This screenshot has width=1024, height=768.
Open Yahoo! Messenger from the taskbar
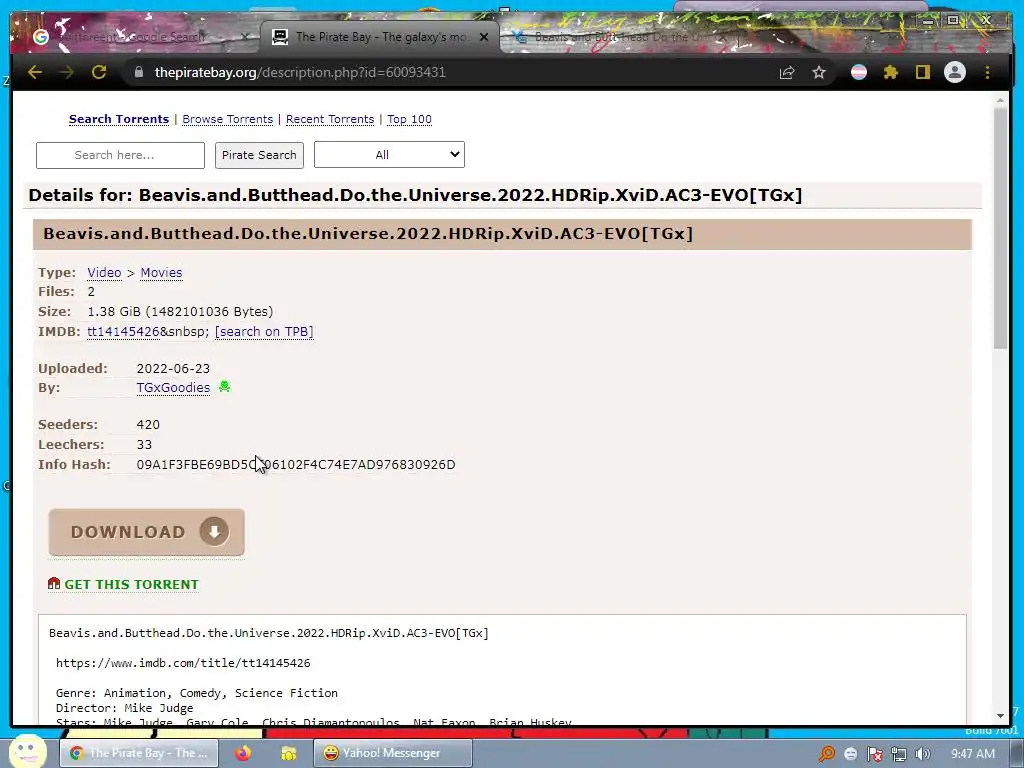[x=392, y=753]
